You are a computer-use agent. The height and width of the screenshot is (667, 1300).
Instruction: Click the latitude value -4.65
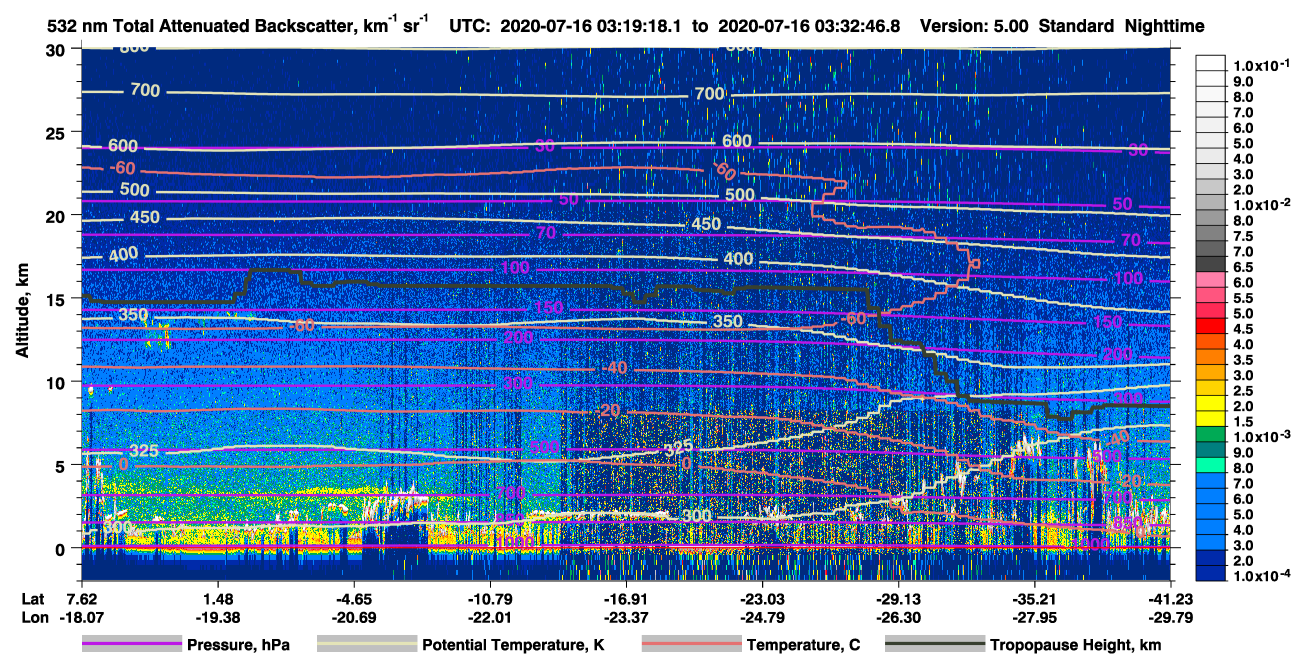click(x=353, y=599)
